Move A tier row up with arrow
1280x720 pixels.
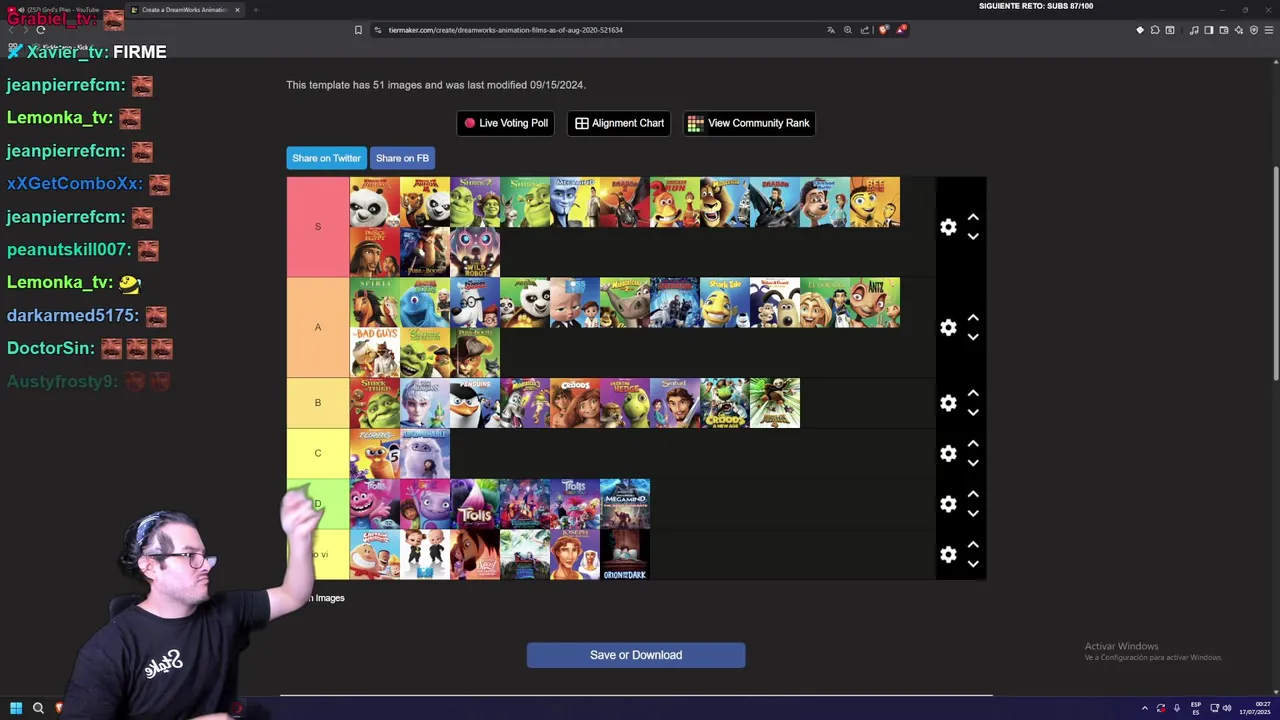(973, 317)
